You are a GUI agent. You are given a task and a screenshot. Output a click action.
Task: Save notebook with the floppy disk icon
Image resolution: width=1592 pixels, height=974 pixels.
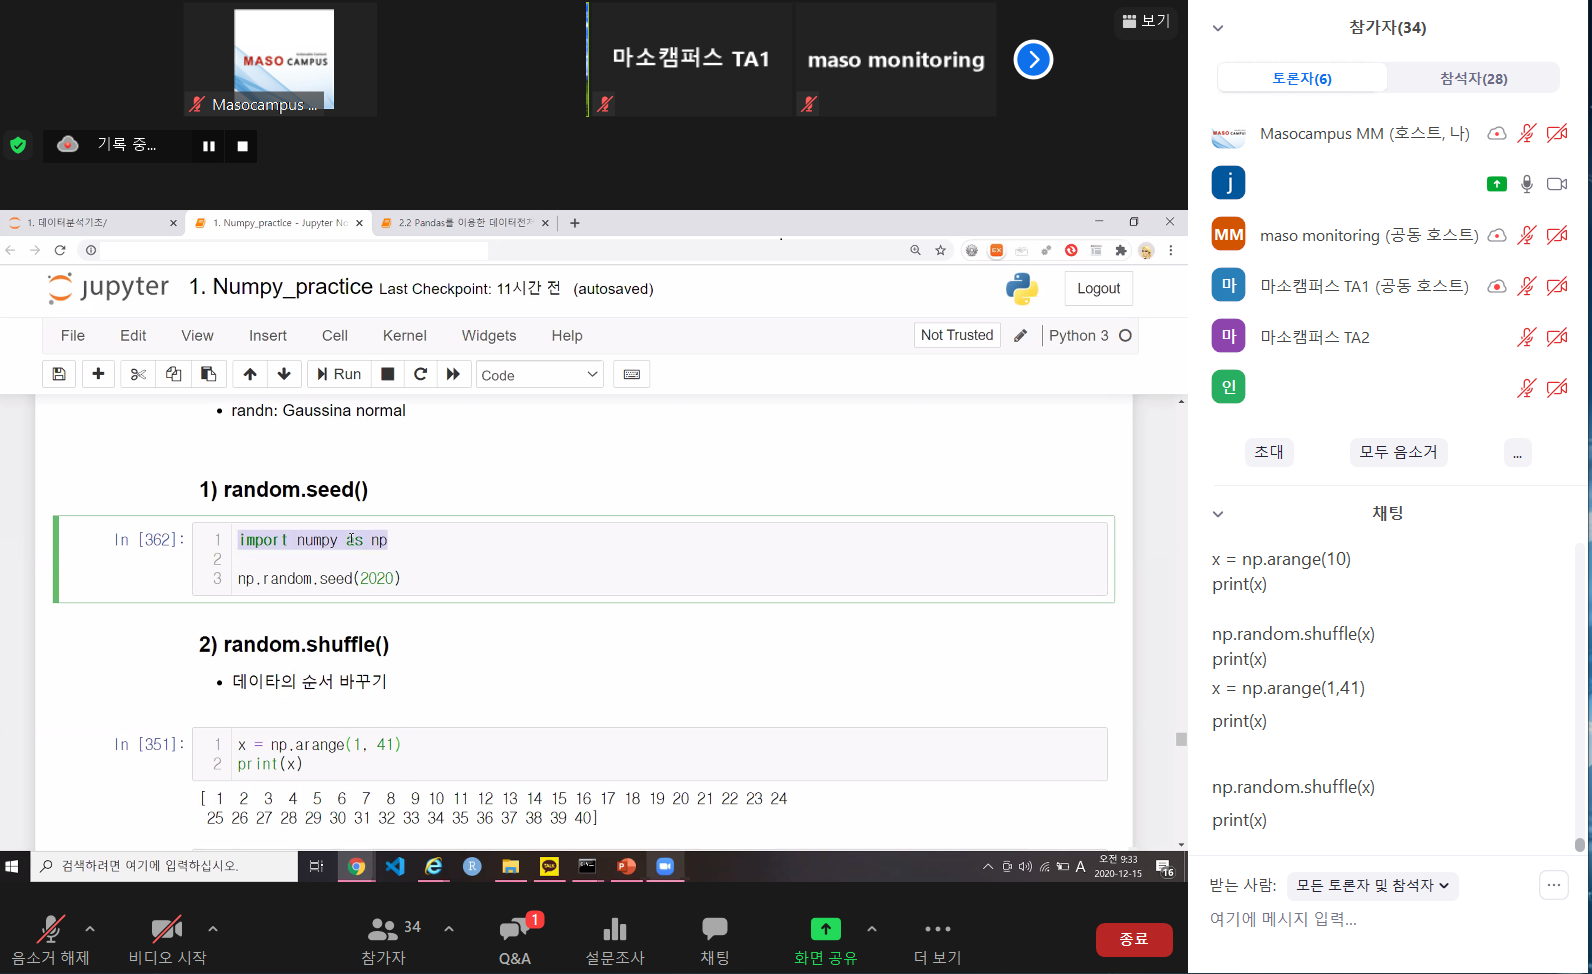click(x=59, y=374)
